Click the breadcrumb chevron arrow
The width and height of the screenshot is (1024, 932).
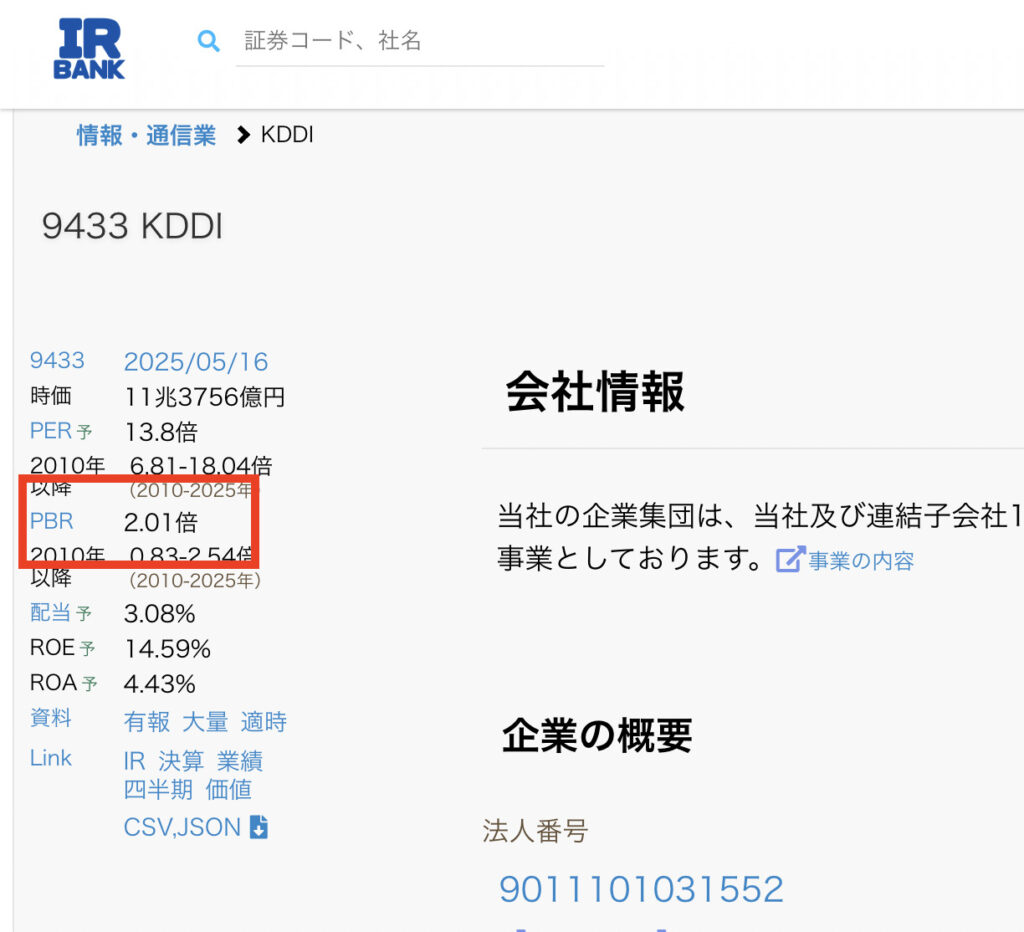point(244,135)
